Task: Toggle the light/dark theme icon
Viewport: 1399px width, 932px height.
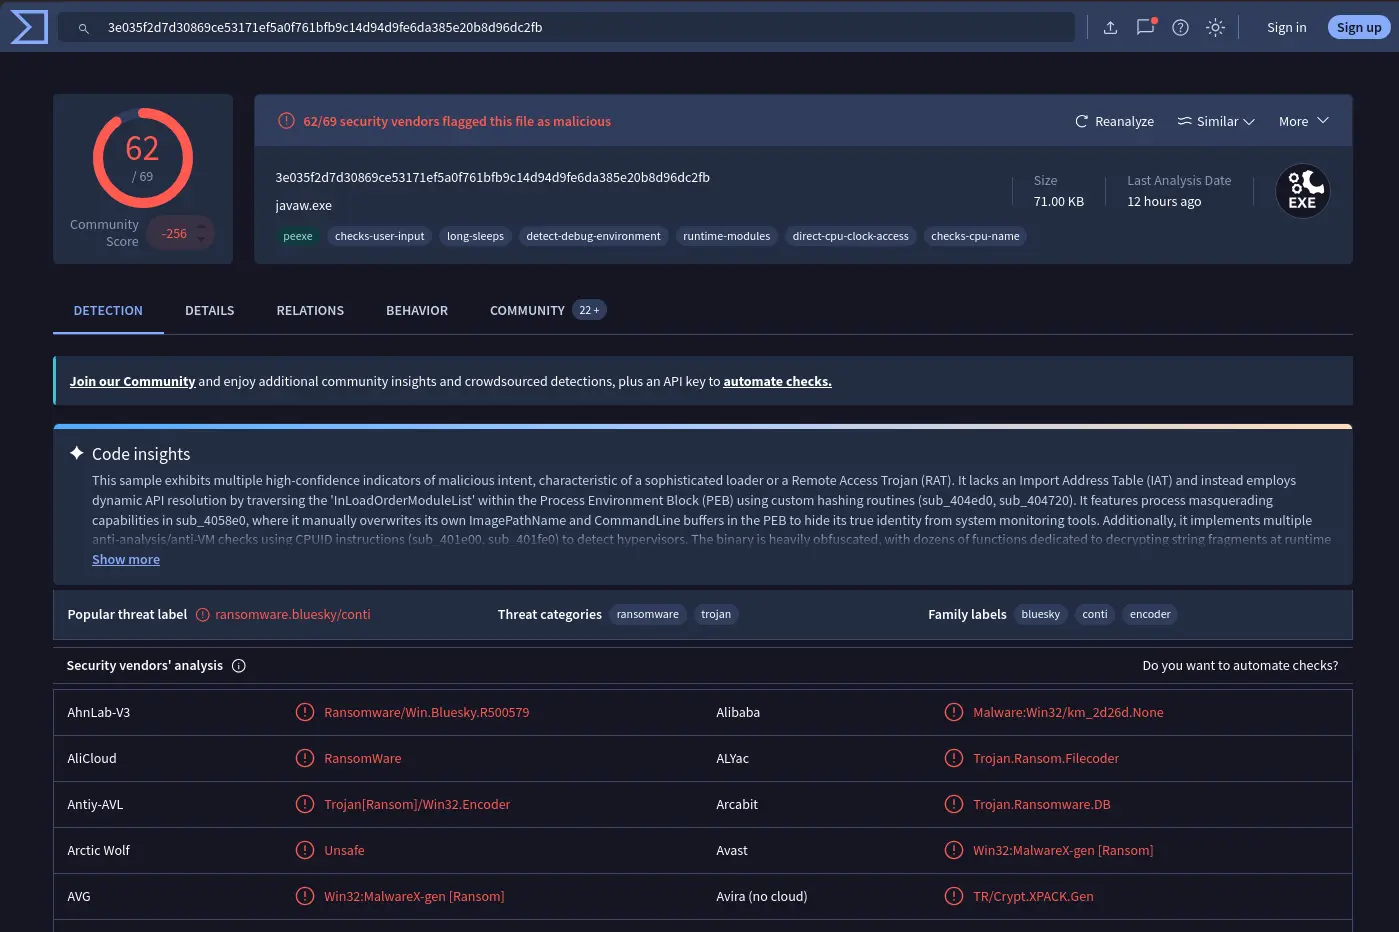Action: (1215, 28)
